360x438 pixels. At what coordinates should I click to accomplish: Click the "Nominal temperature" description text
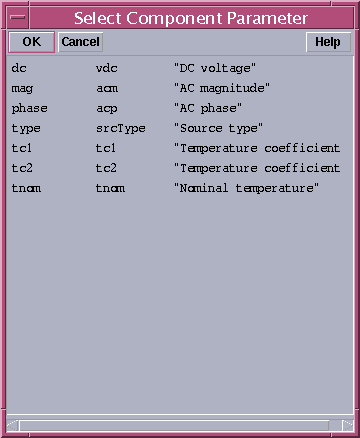(x=246, y=188)
